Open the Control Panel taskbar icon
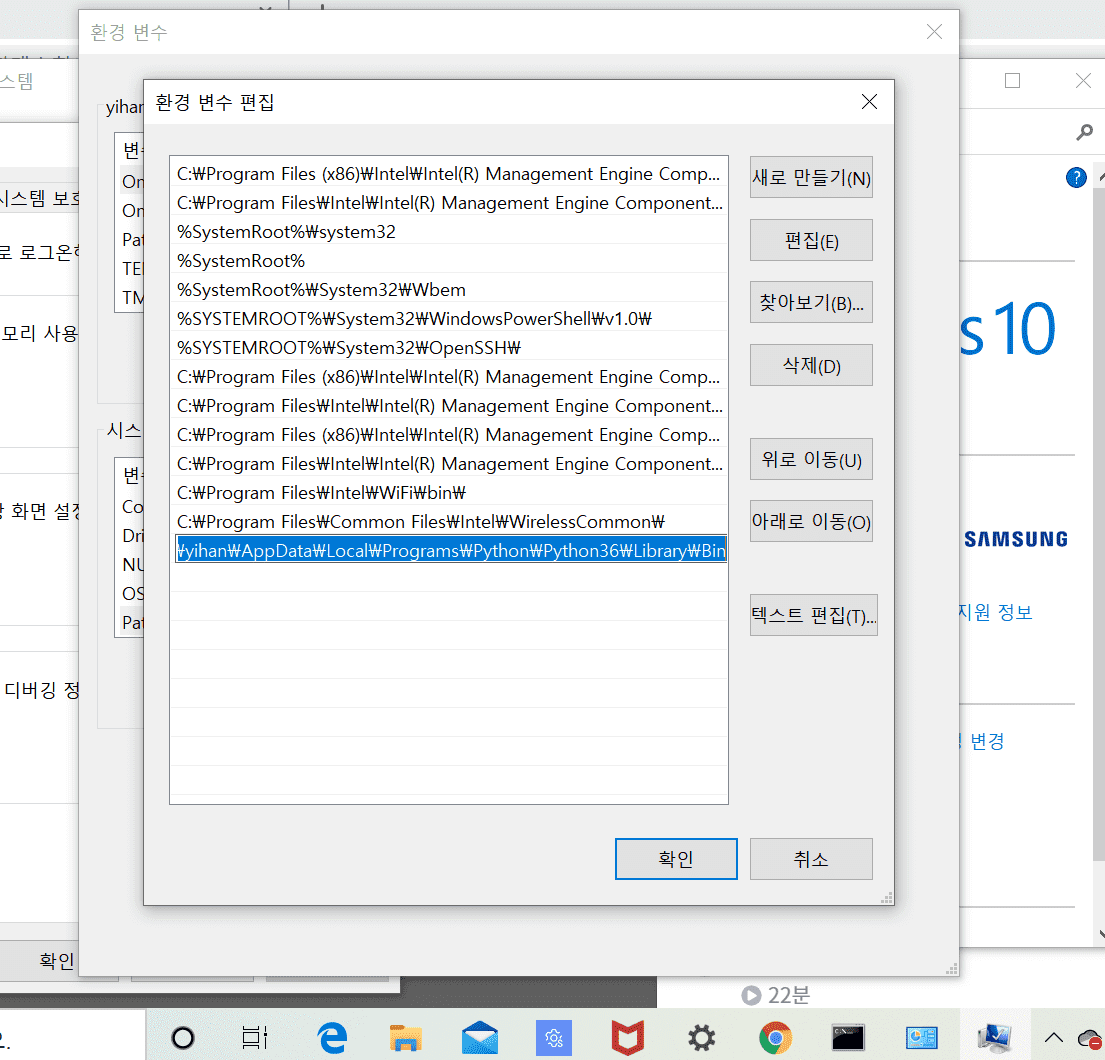Screen dimensions: 1105x1060 922,1037
